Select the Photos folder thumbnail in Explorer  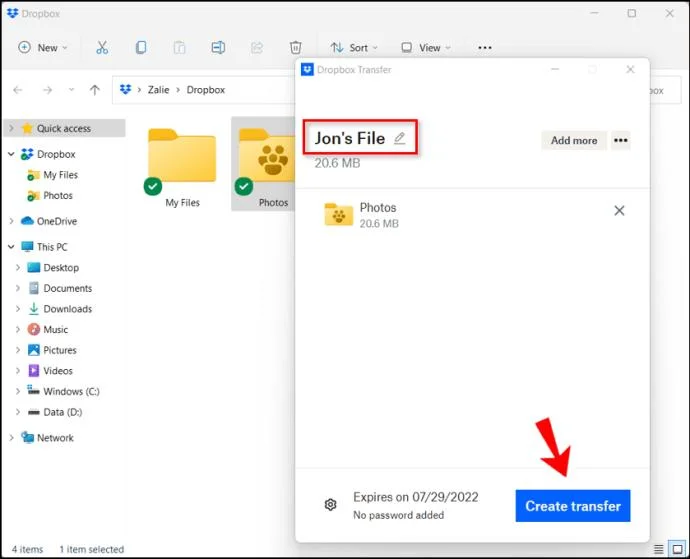pos(264,164)
